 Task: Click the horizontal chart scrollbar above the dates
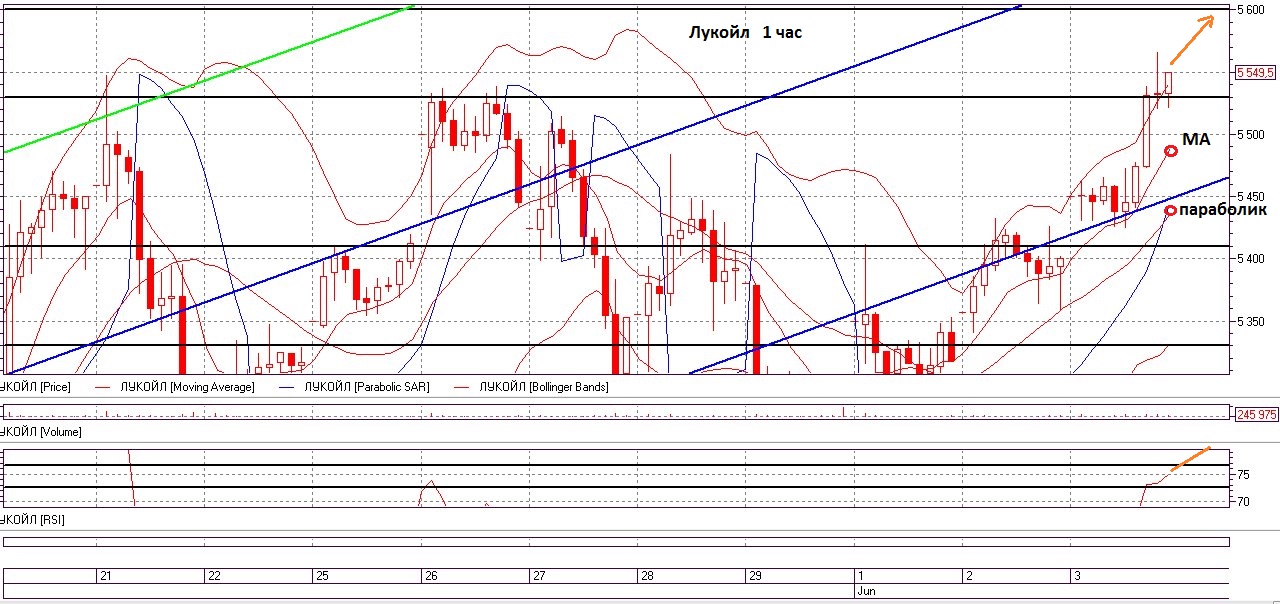[x=616, y=542]
